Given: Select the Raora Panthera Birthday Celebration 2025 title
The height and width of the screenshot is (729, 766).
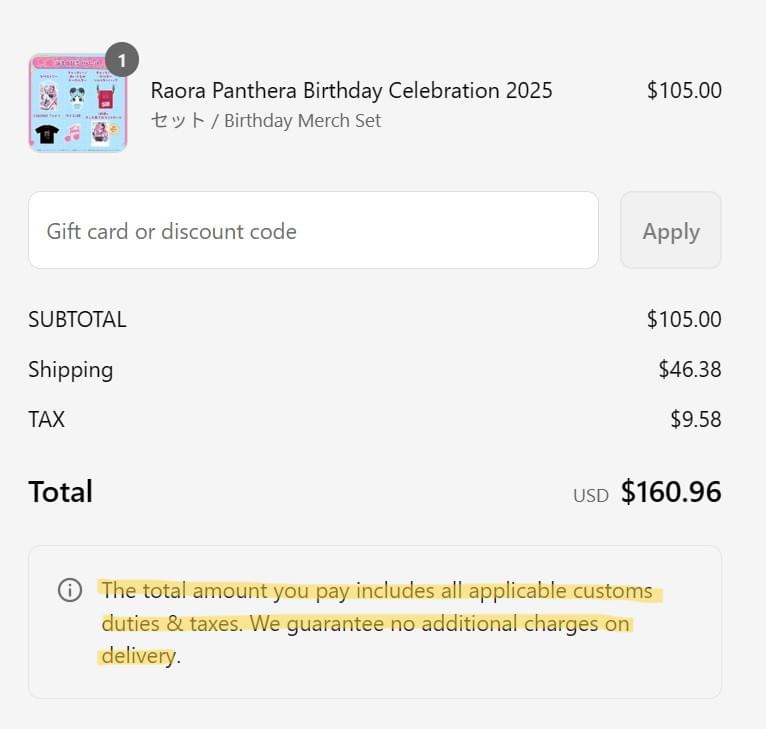Looking at the screenshot, I should click(x=351, y=90).
